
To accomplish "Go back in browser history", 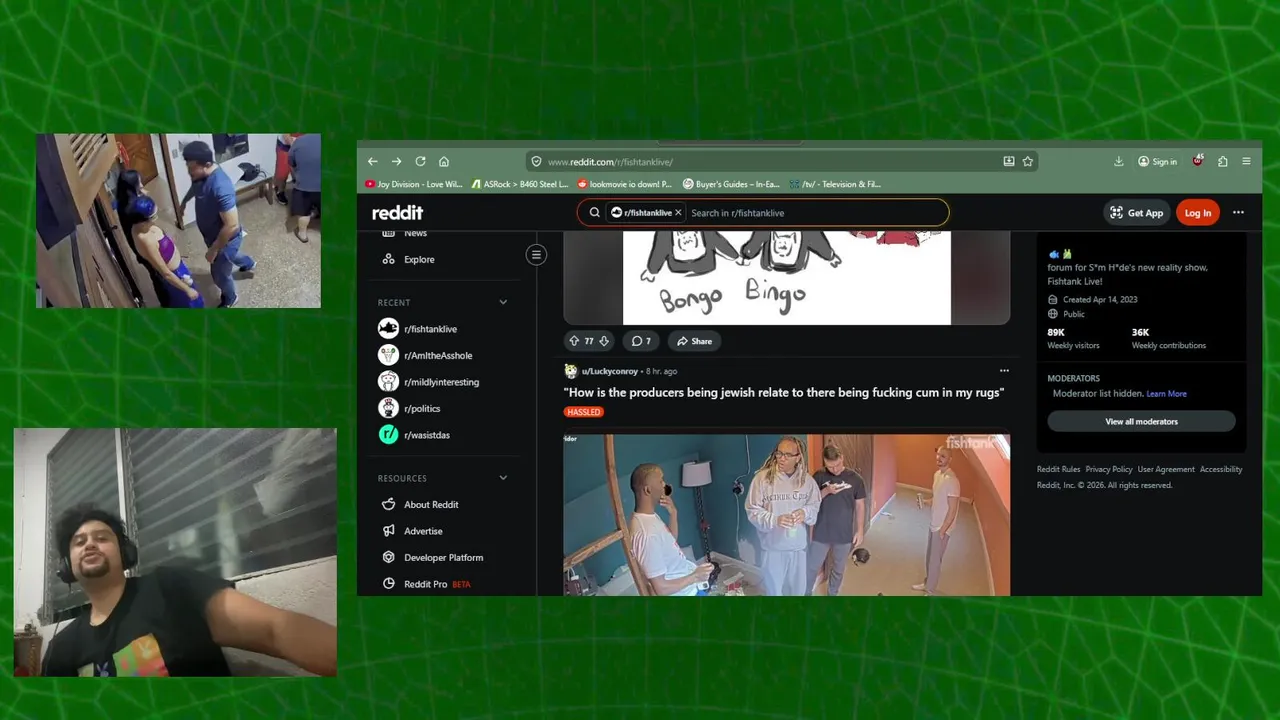I will coord(373,161).
